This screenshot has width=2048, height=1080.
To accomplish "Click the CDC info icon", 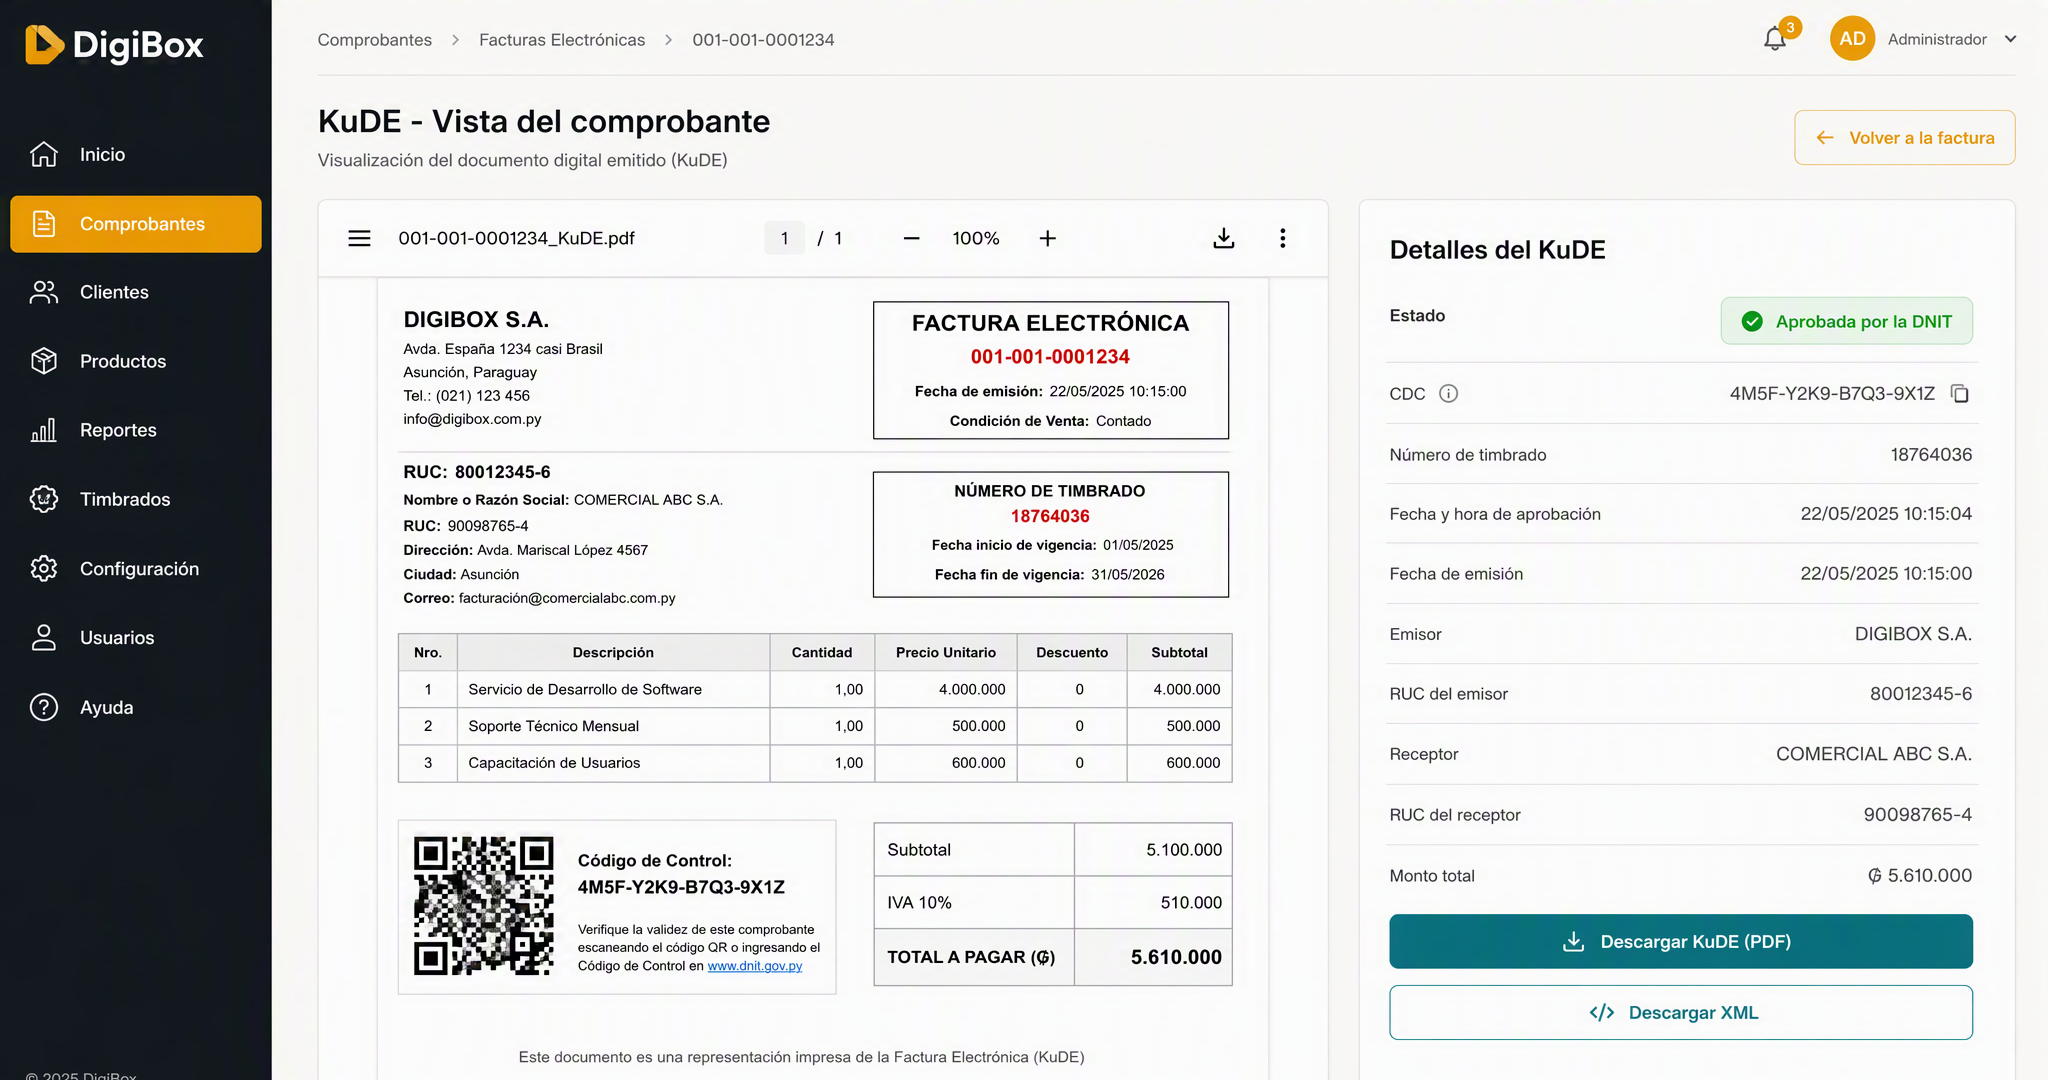I will pos(1448,394).
